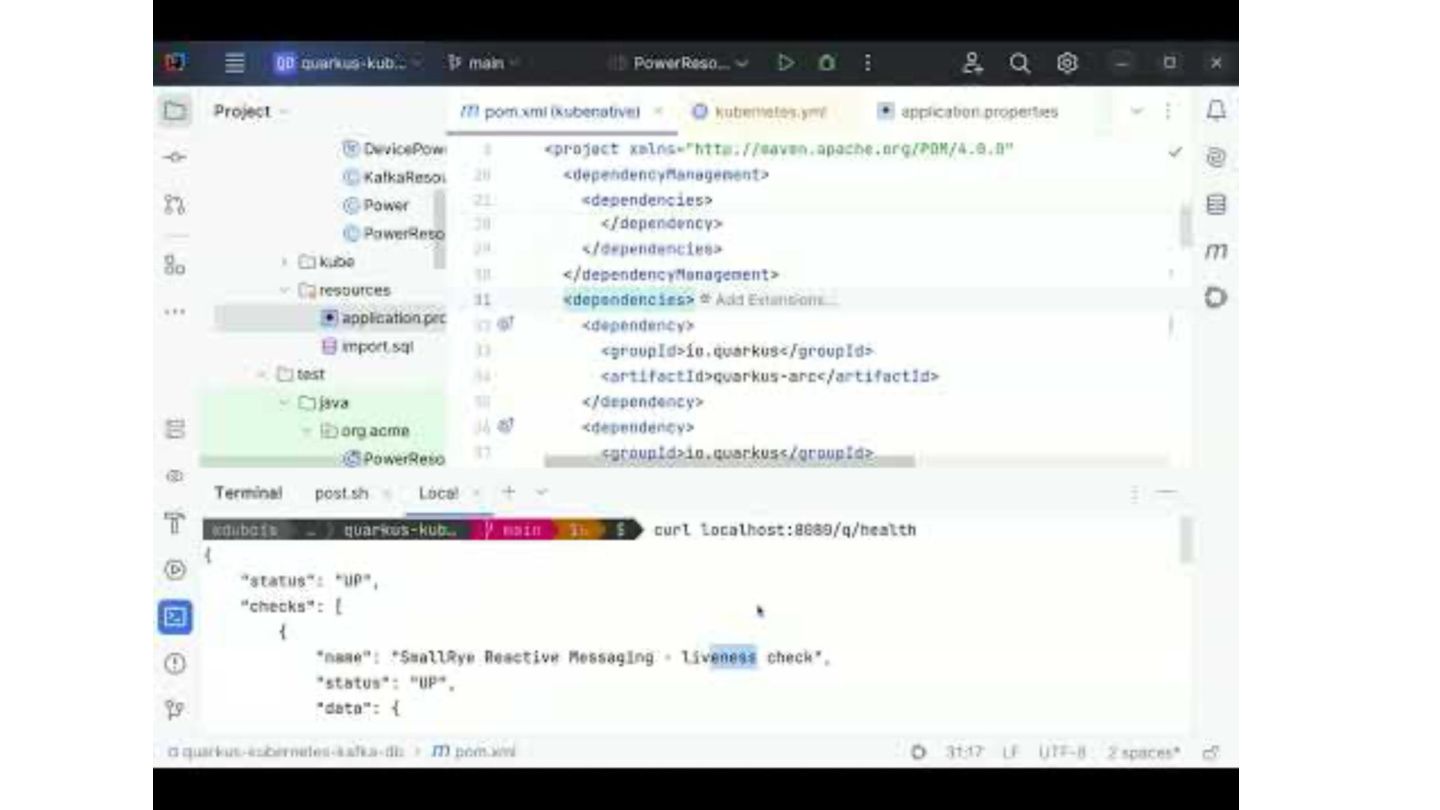
Task: Click quarkus-kubernetes-kafka-db breadcrumb
Action: coord(286,751)
